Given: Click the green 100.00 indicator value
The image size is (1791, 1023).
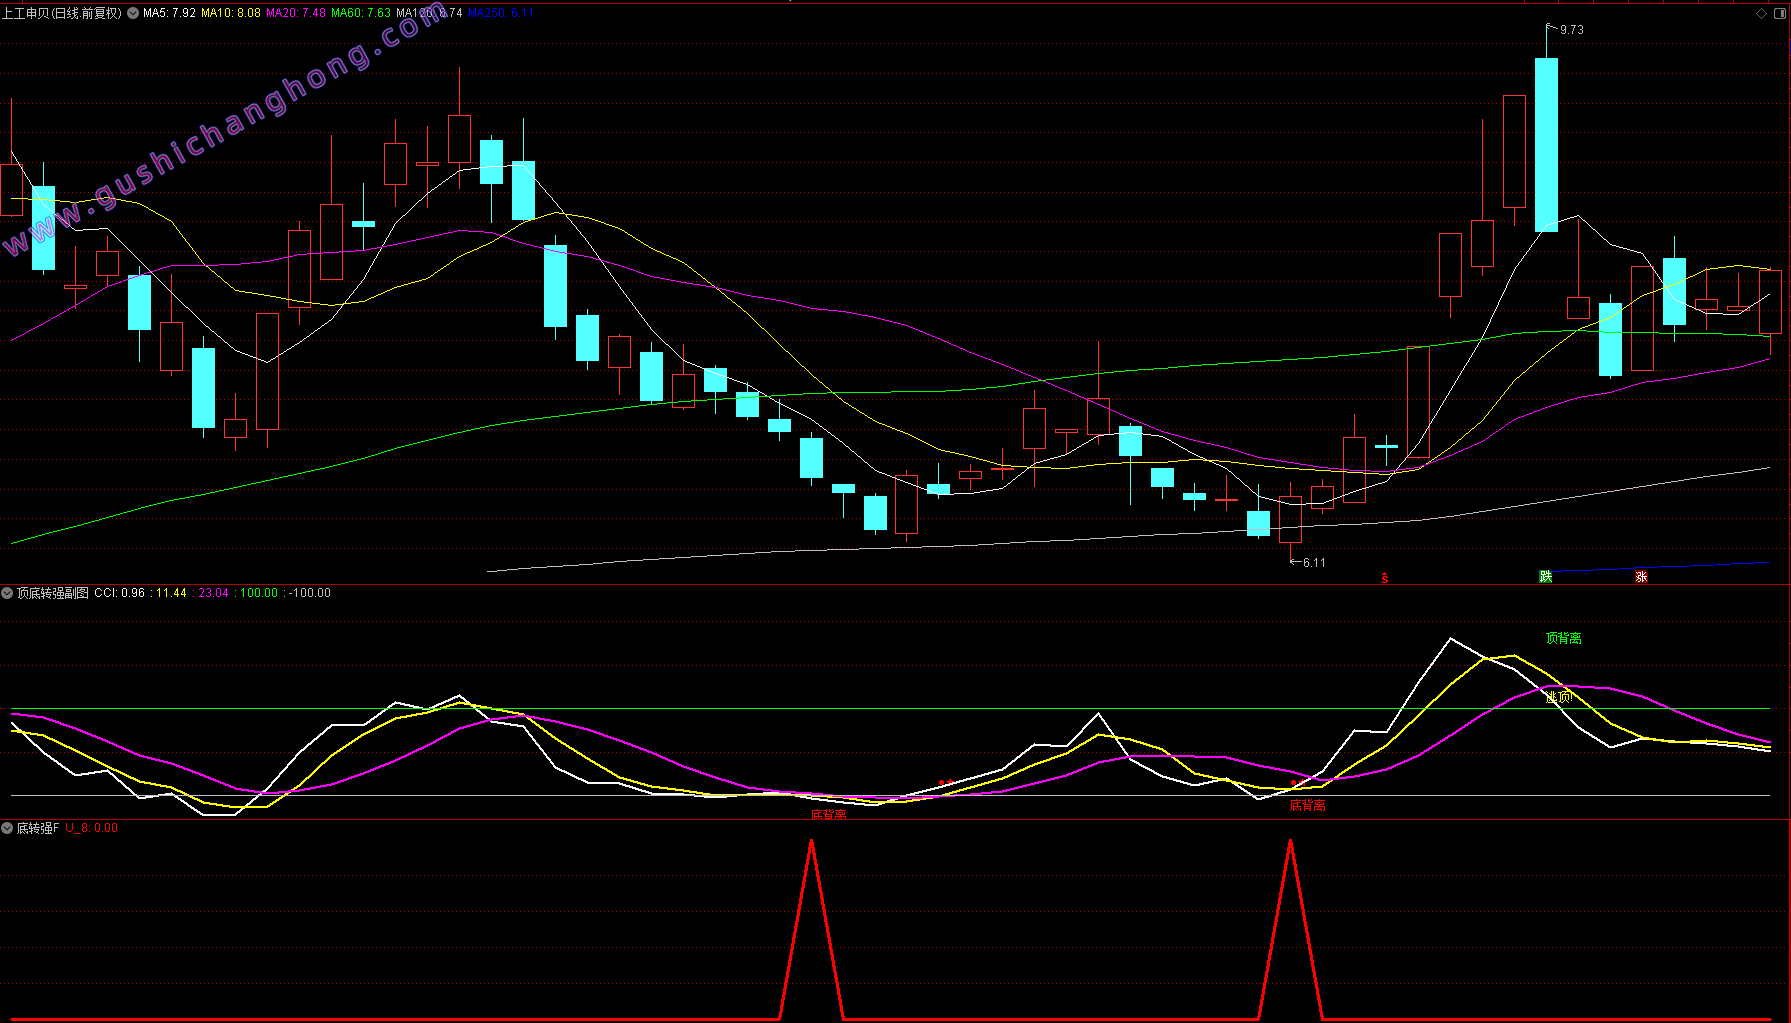Looking at the screenshot, I should 259,593.
